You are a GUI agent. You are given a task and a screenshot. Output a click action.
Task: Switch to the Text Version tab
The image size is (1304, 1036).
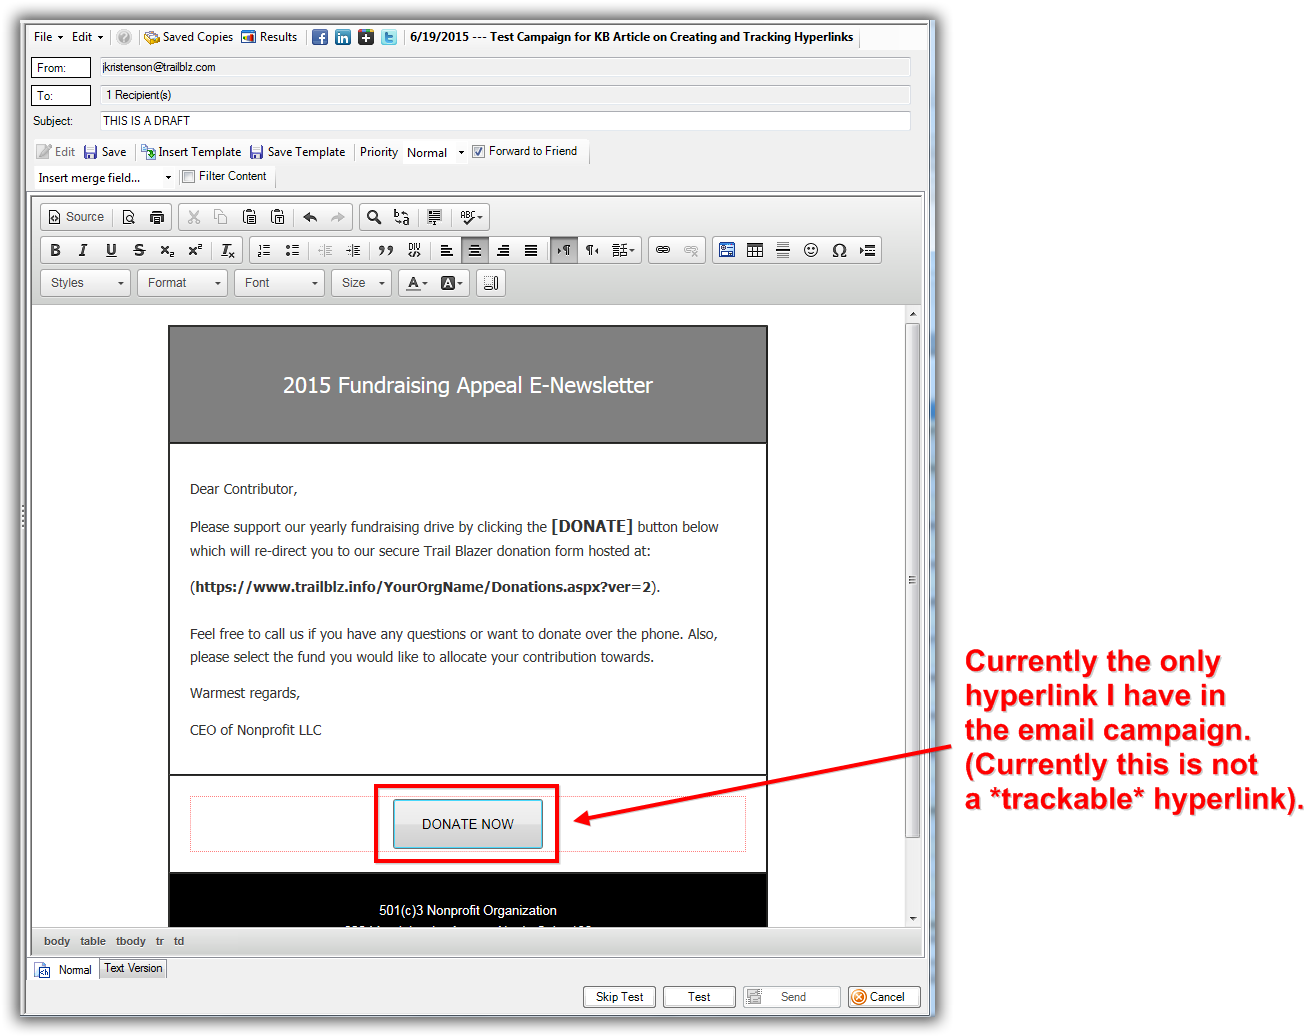tap(133, 968)
